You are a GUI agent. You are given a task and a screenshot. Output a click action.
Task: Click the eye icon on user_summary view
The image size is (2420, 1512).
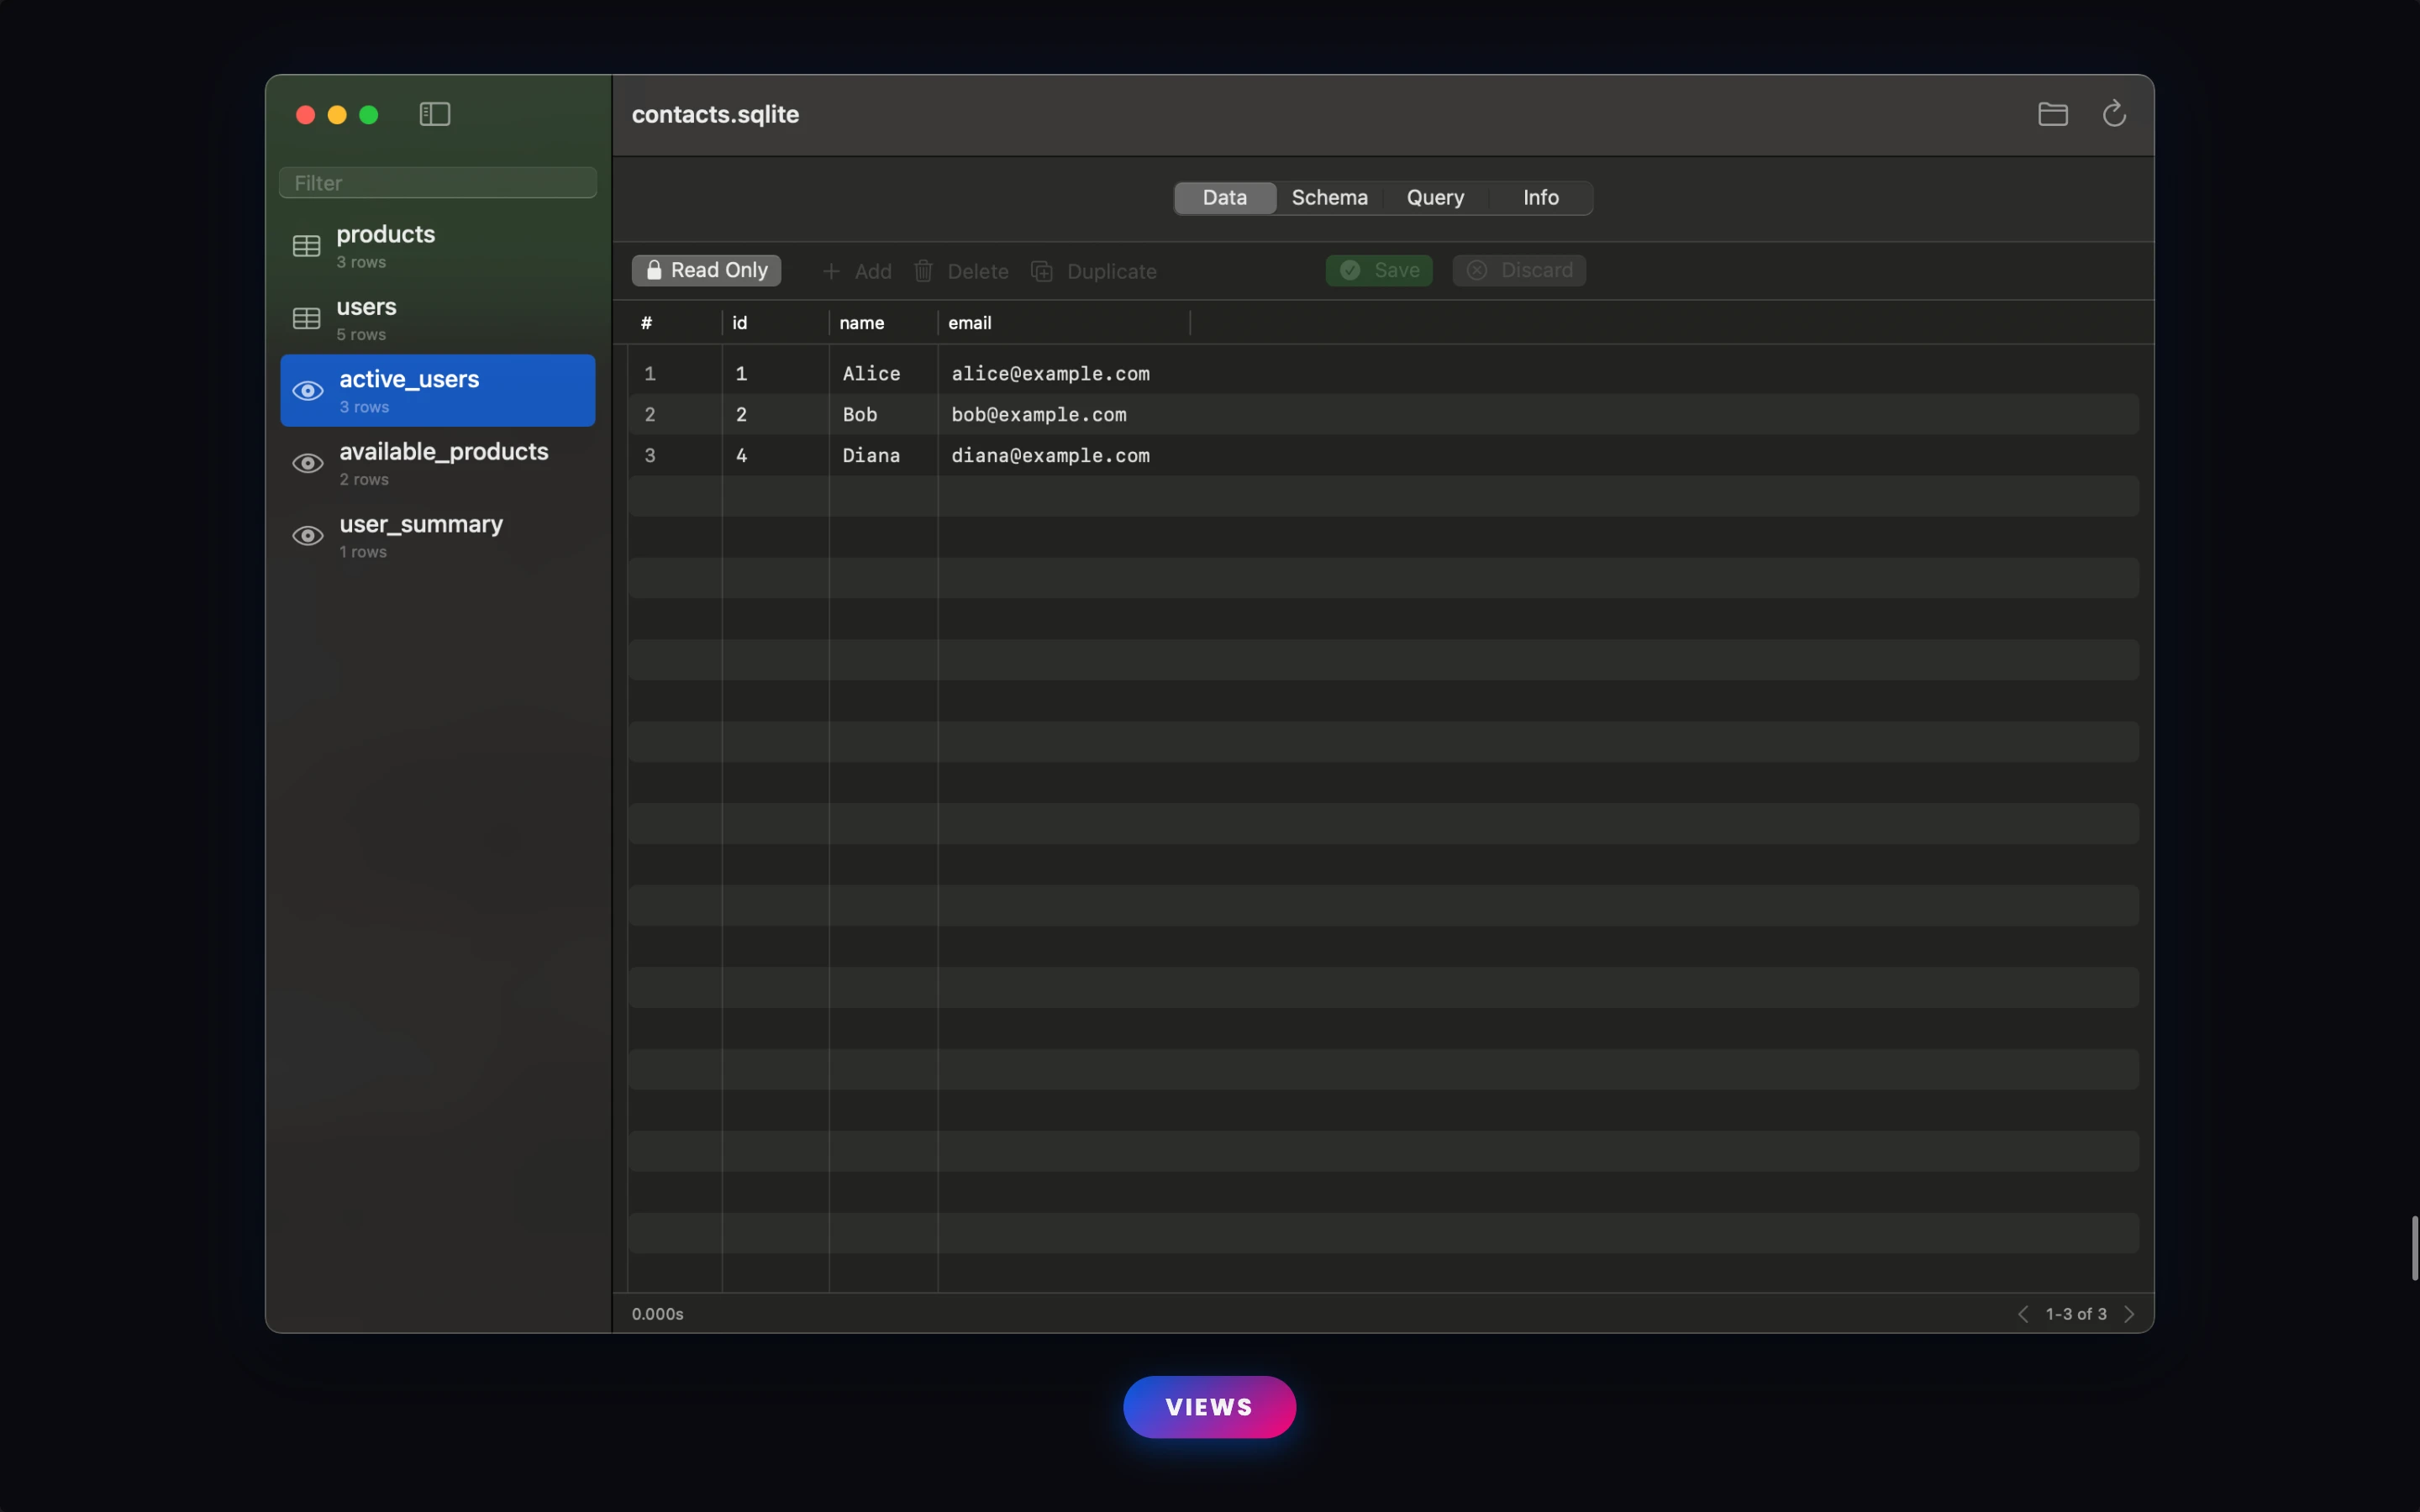[x=307, y=536]
